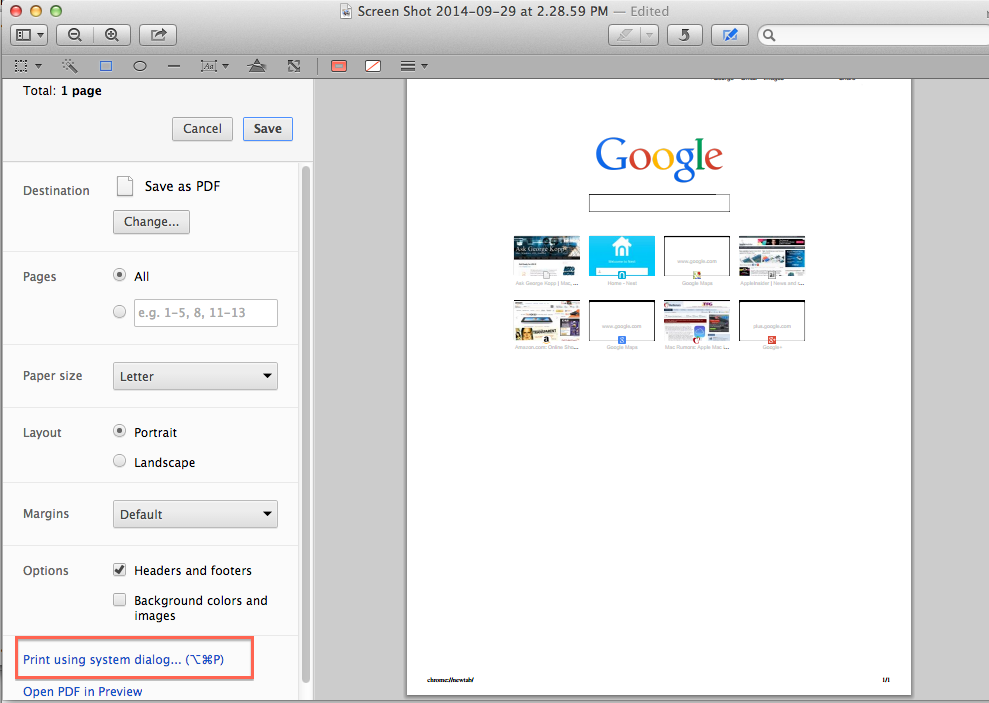
Task: Click the toolbar search field
Action: (x=874, y=35)
